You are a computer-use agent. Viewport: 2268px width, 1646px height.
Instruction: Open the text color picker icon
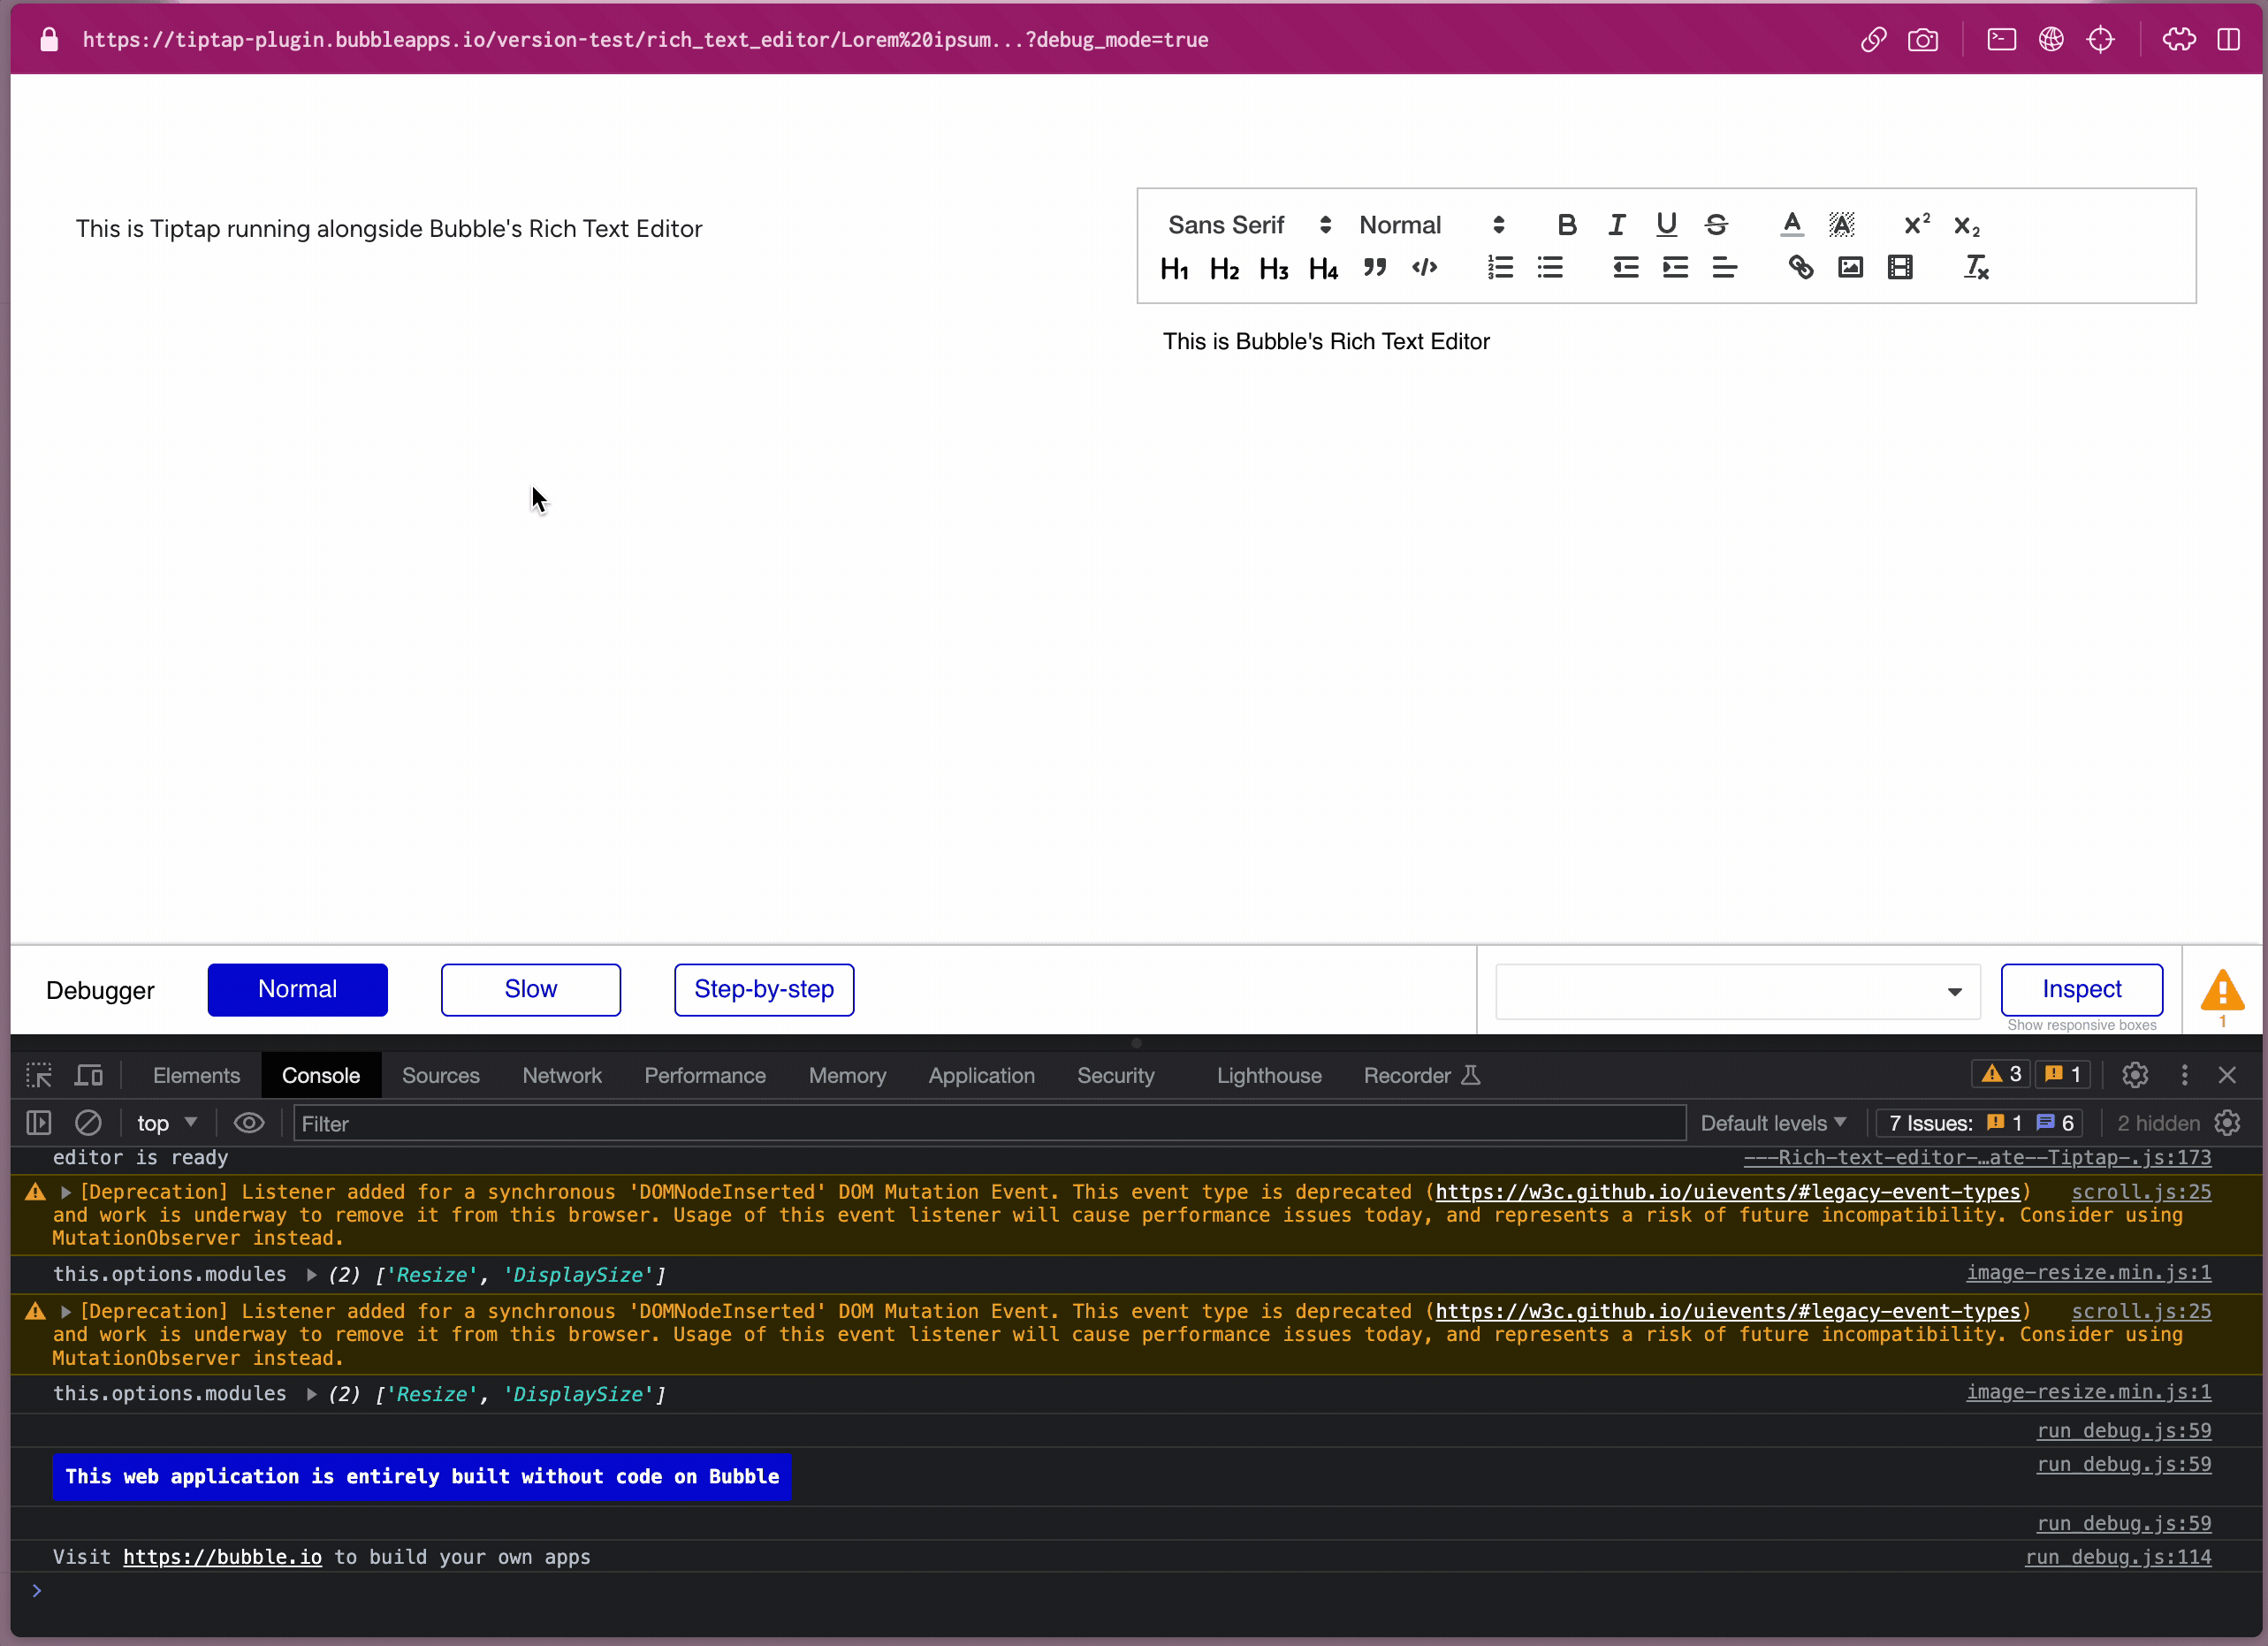pos(1791,225)
